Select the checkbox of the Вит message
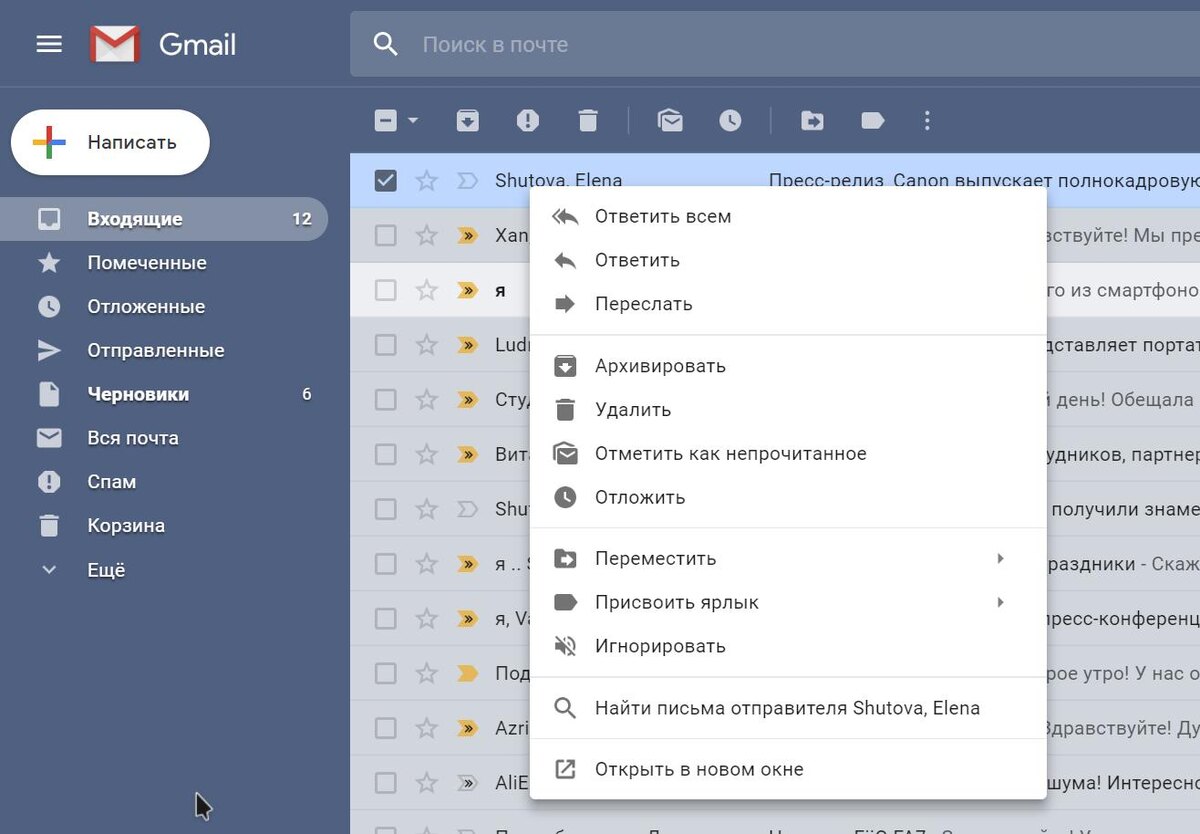1200x834 pixels. click(385, 454)
